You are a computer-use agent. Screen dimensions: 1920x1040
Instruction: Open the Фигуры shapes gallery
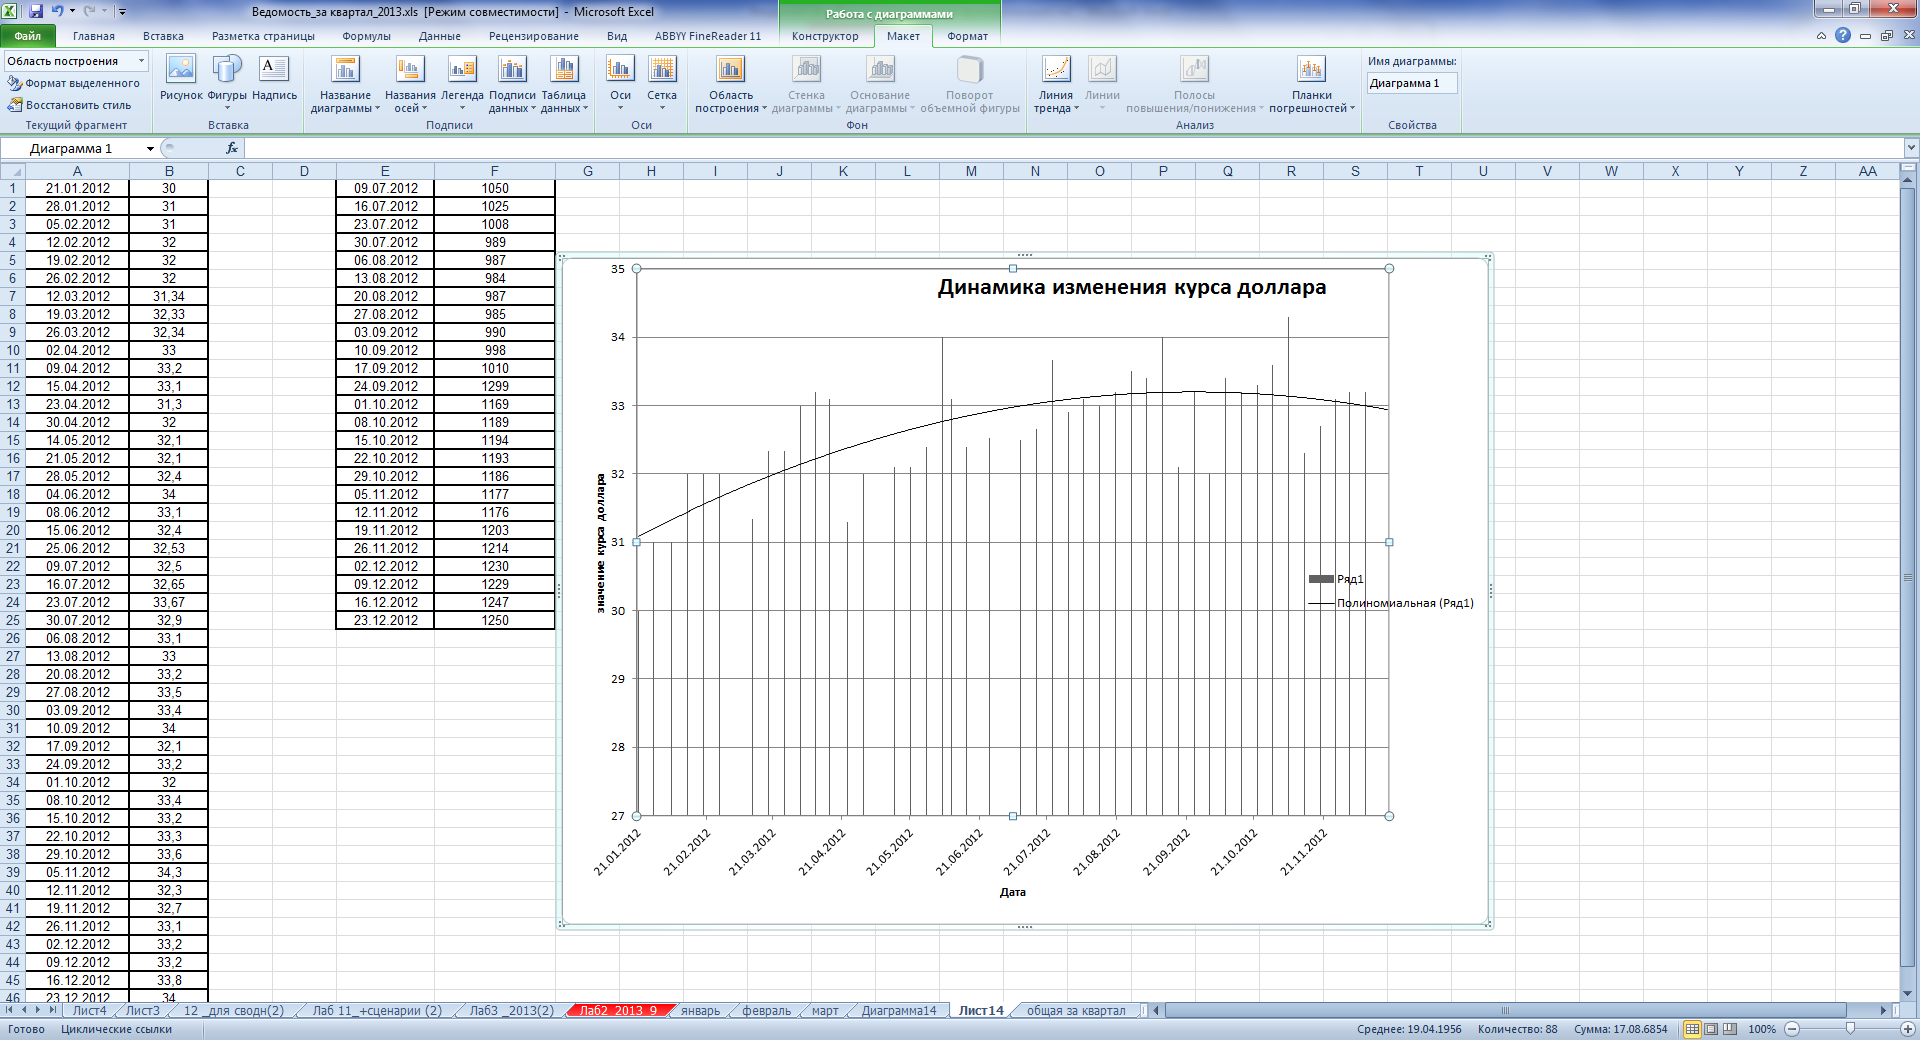[x=227, y=81]
